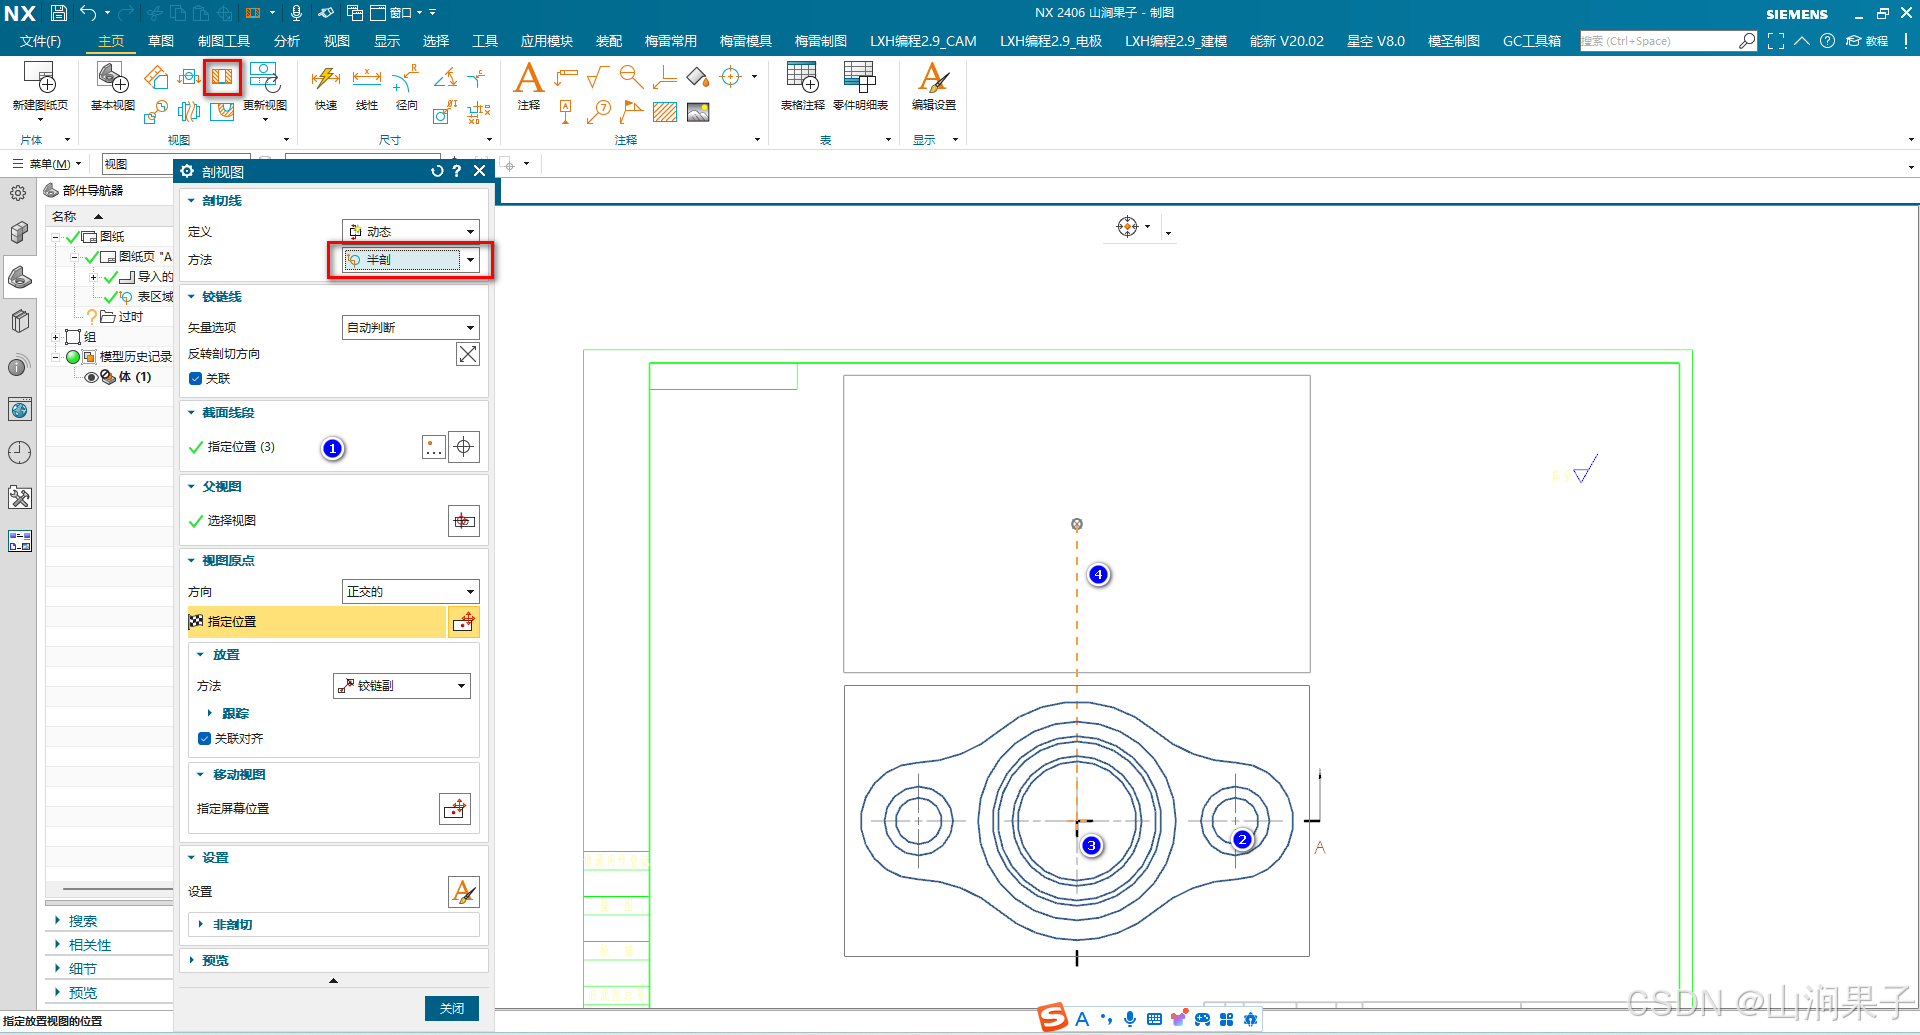Screen dimensions: 1920x1035
Task: Open the Part Navigator sidebar tab icon
Action: (x=20, y=277)
